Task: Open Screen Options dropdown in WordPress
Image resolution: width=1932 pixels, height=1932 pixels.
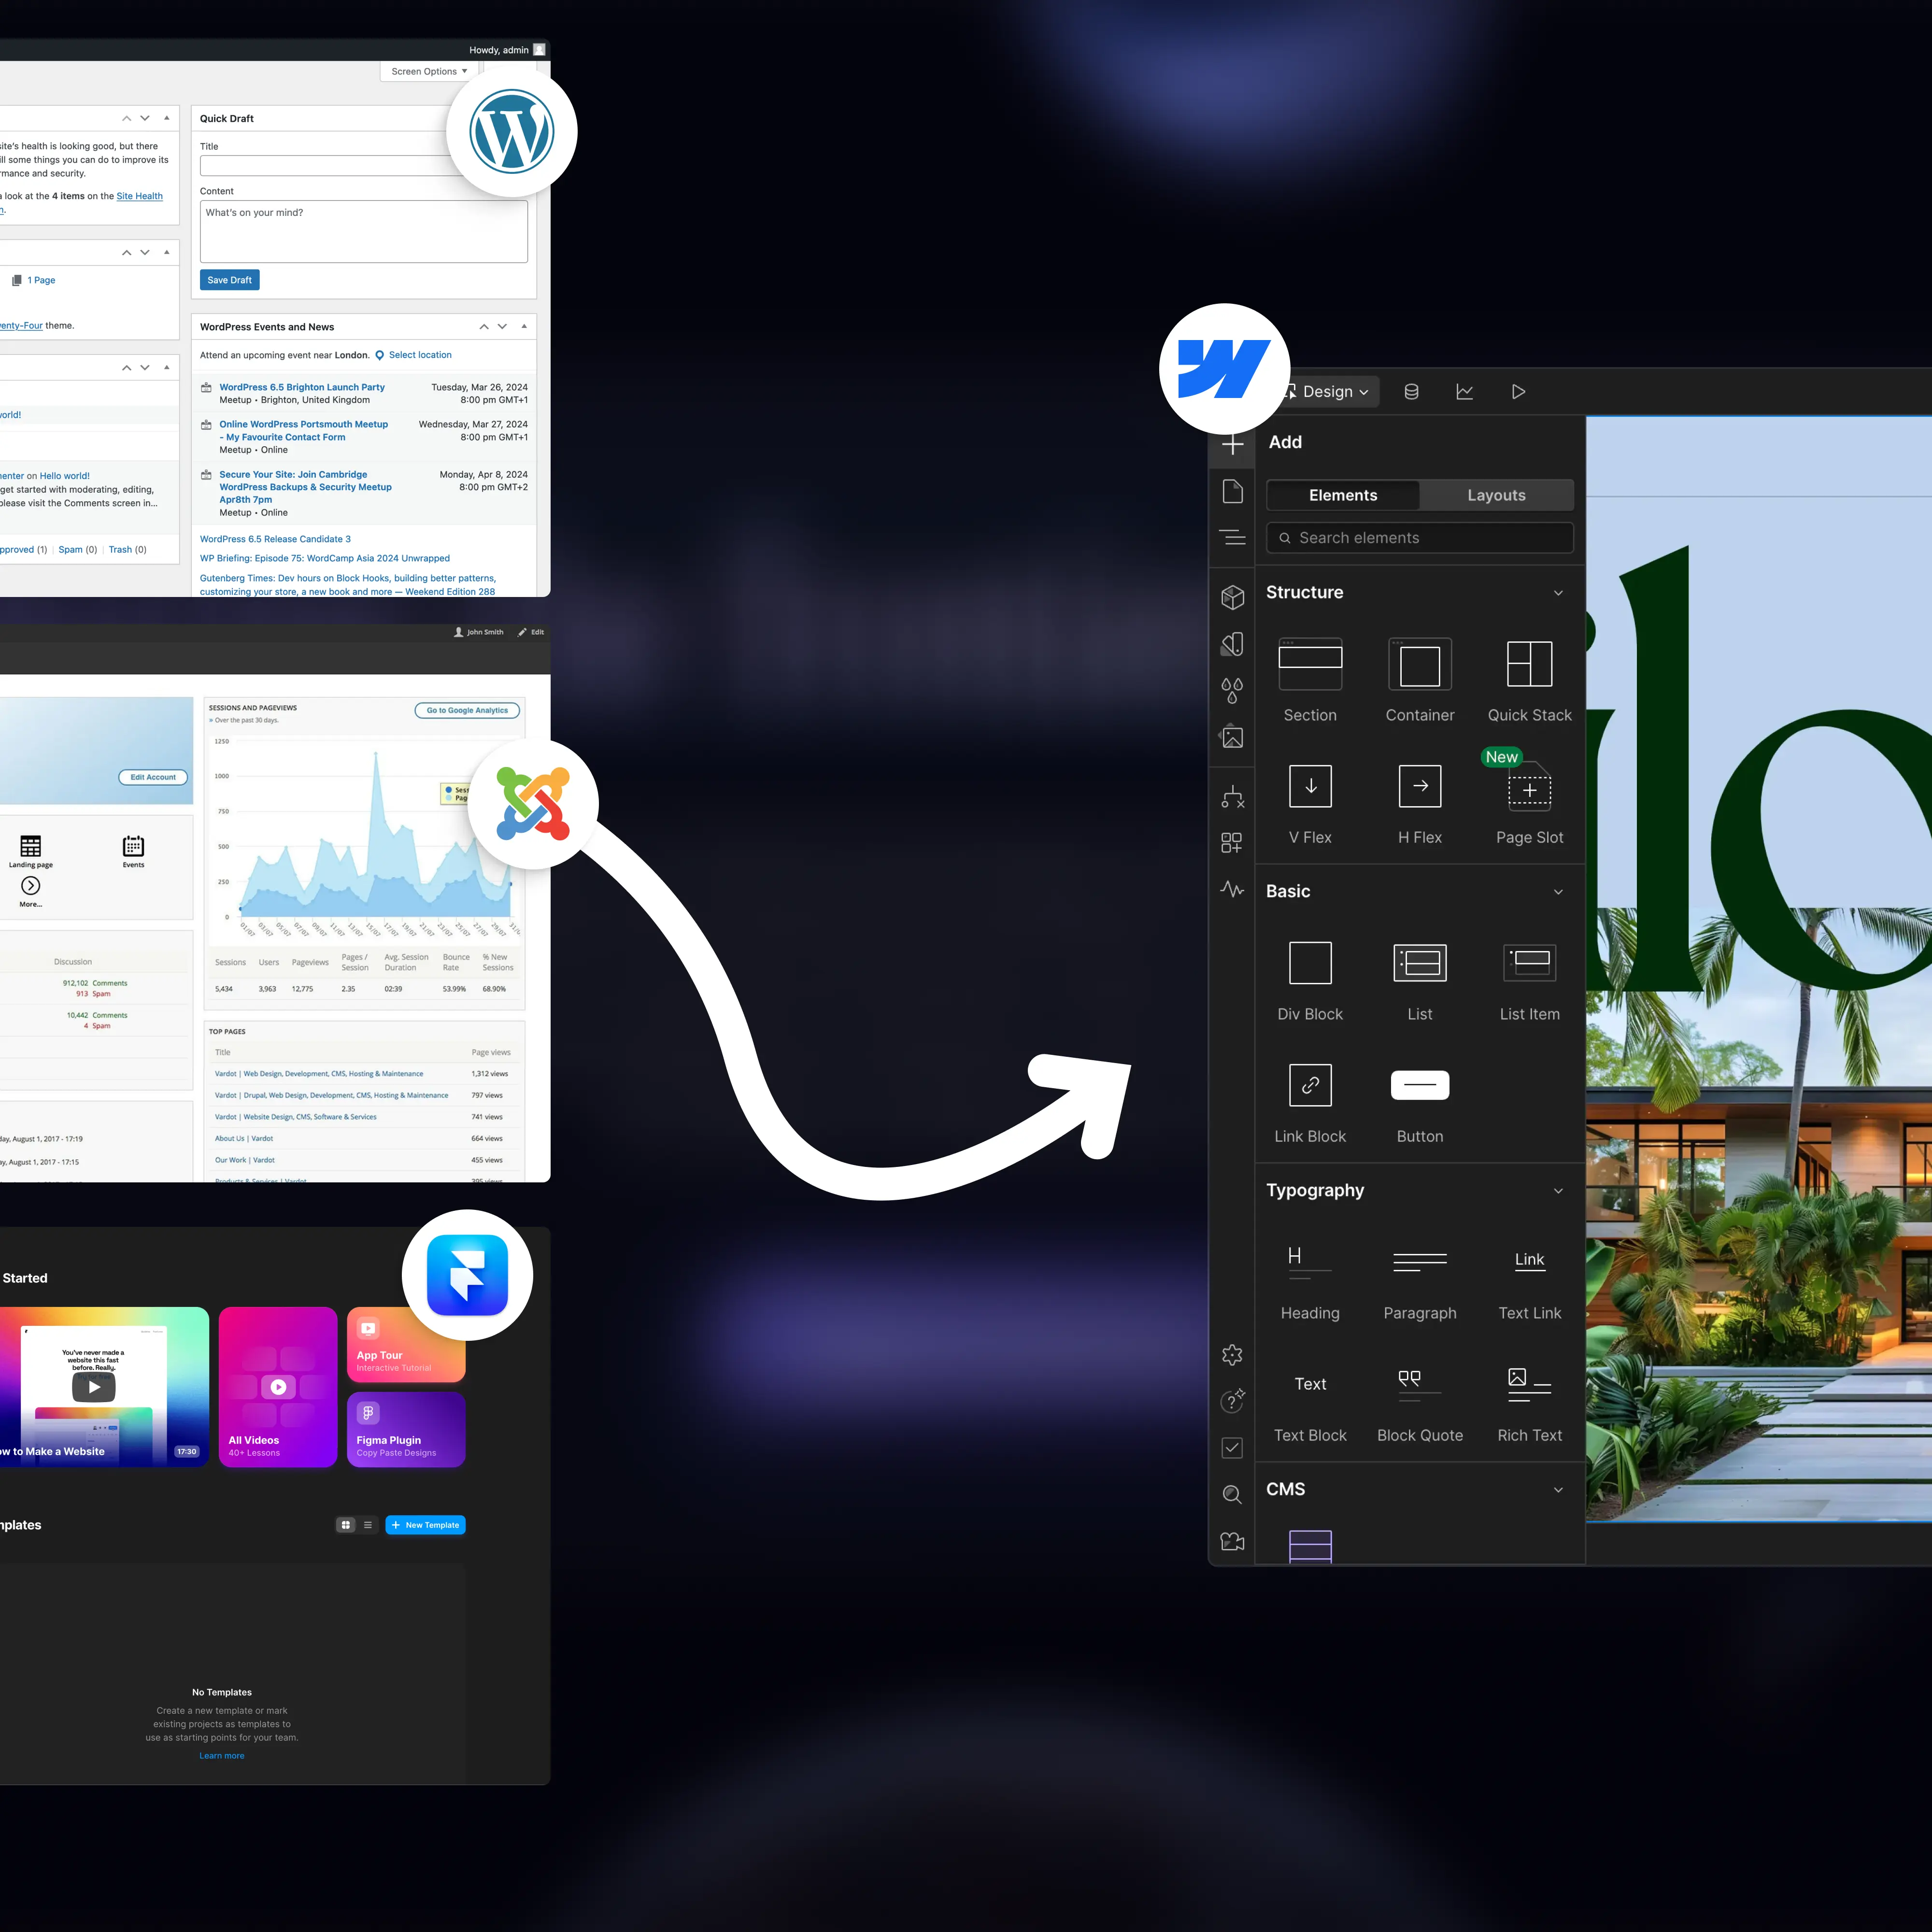Action: click(x=429, y=71)
